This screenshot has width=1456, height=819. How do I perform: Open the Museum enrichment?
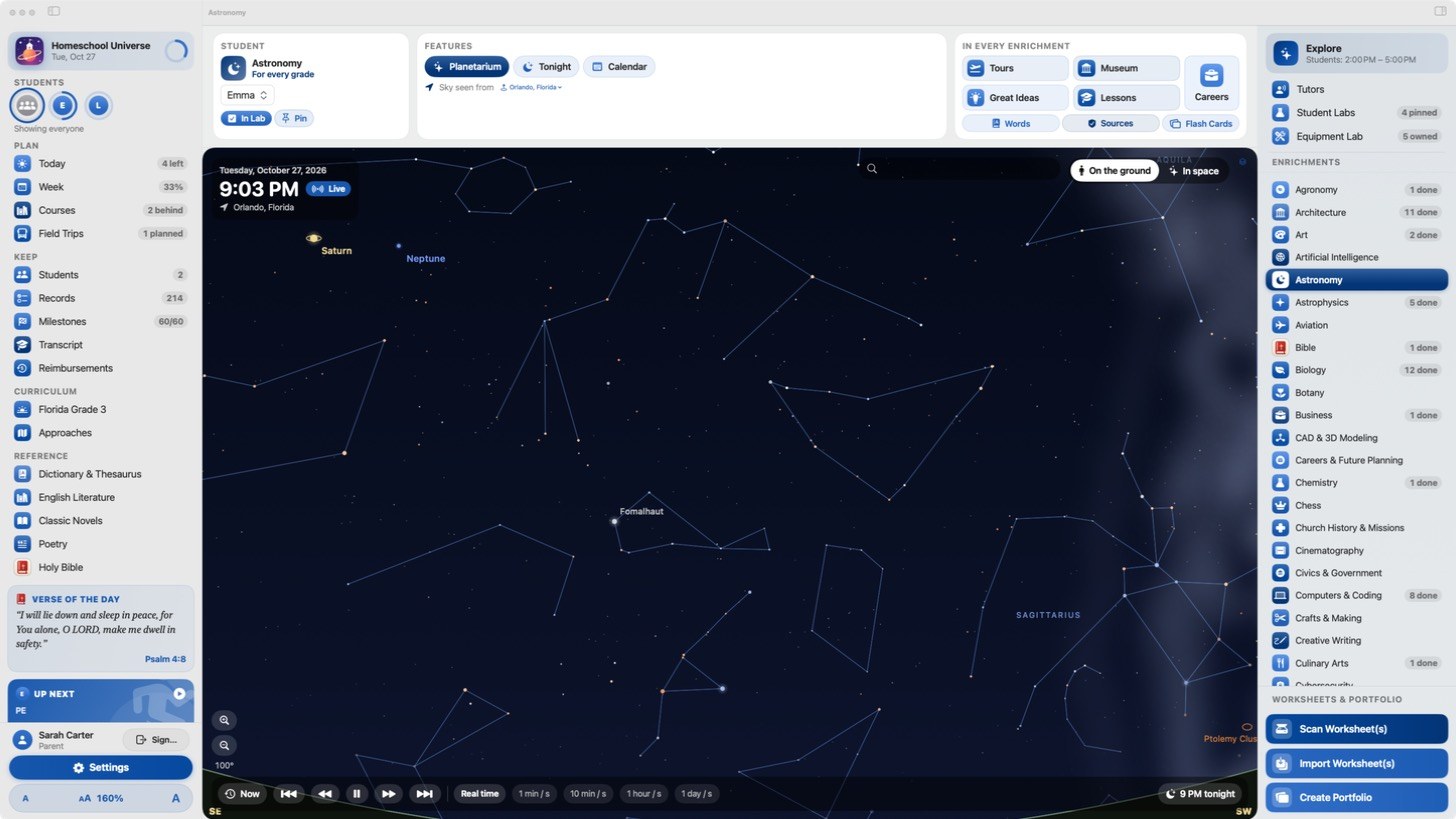[1126, 68]
